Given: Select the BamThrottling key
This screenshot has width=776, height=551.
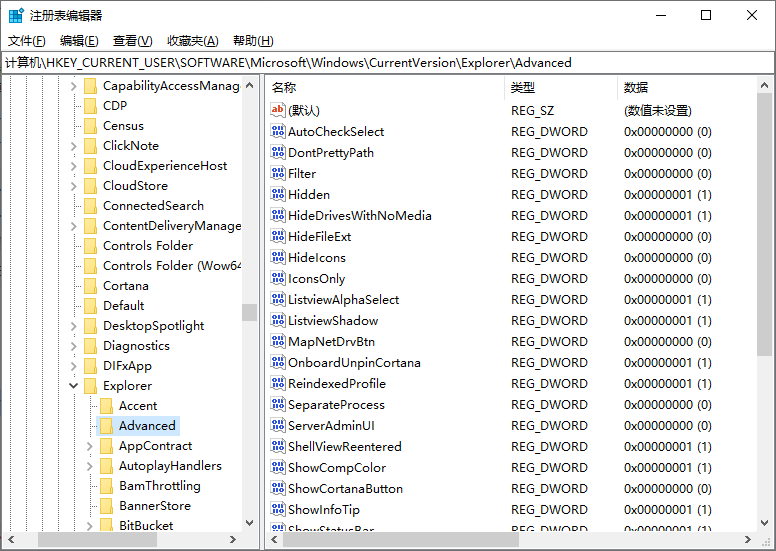Looking at the screenshot, I should 160,486.
